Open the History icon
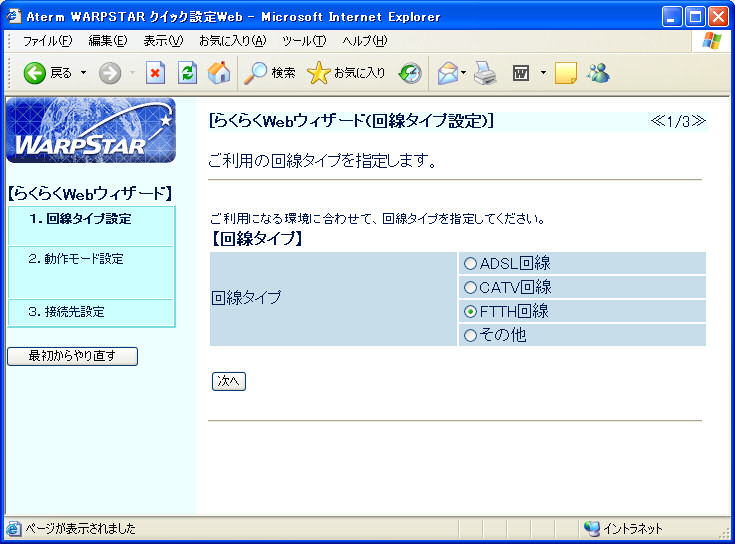 coord(410,73)
